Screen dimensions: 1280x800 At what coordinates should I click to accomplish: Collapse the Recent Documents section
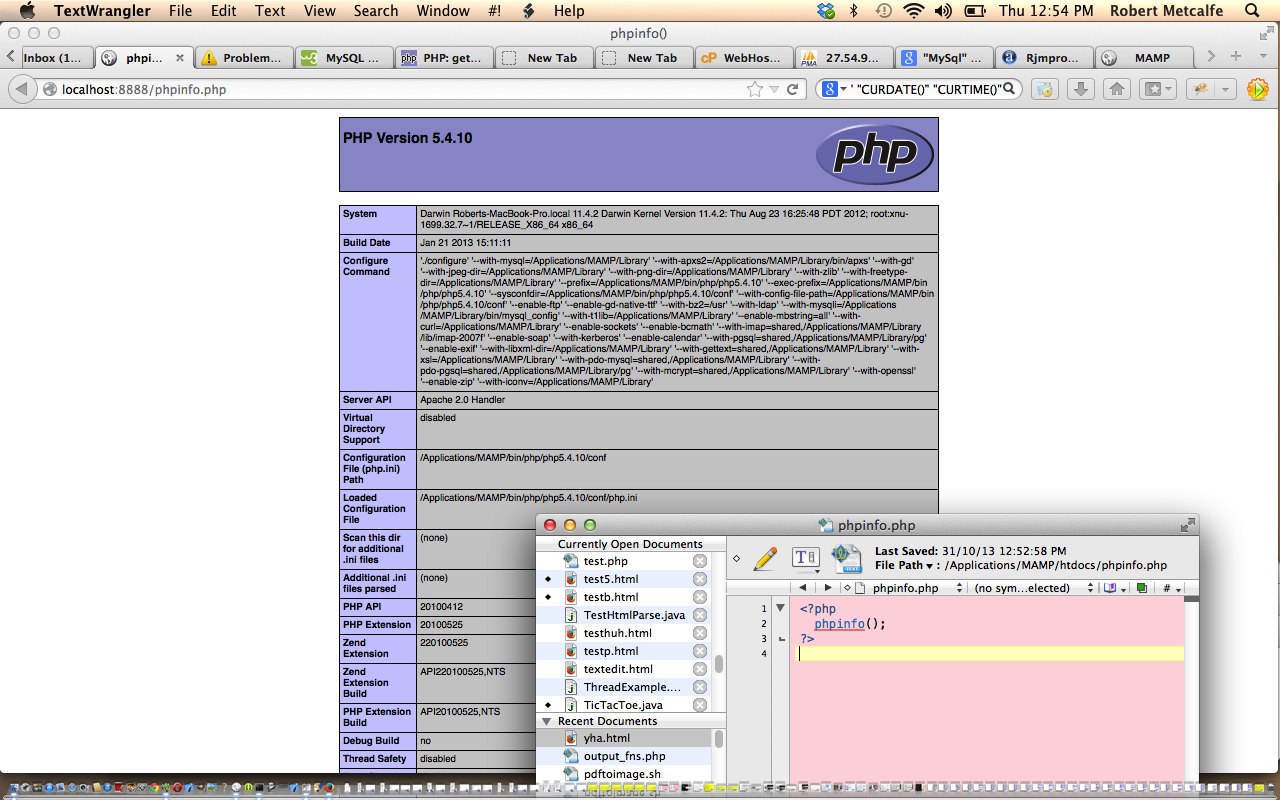[x=547, y=721]
